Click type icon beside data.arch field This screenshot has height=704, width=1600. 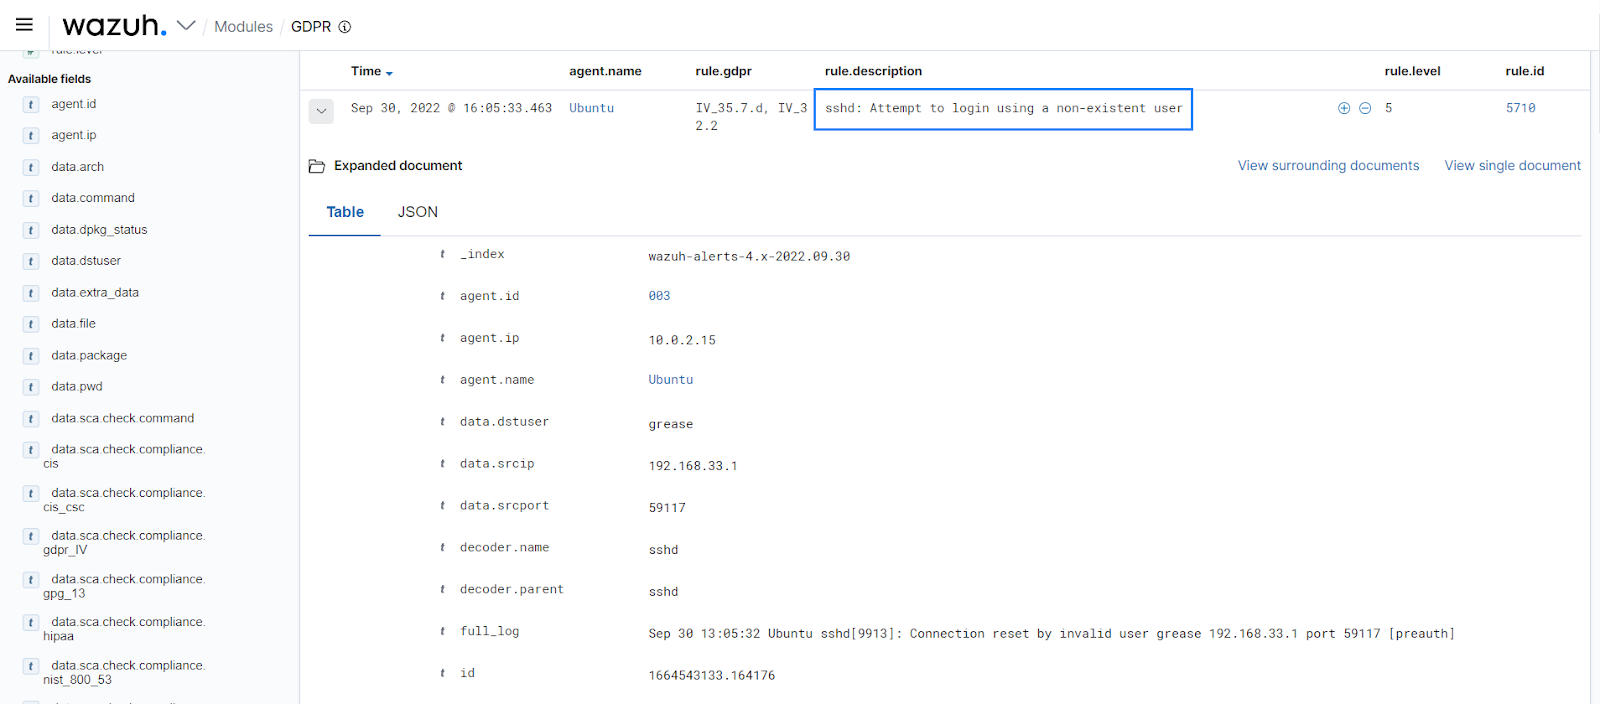pyautogui.click(x=31, y=168)
